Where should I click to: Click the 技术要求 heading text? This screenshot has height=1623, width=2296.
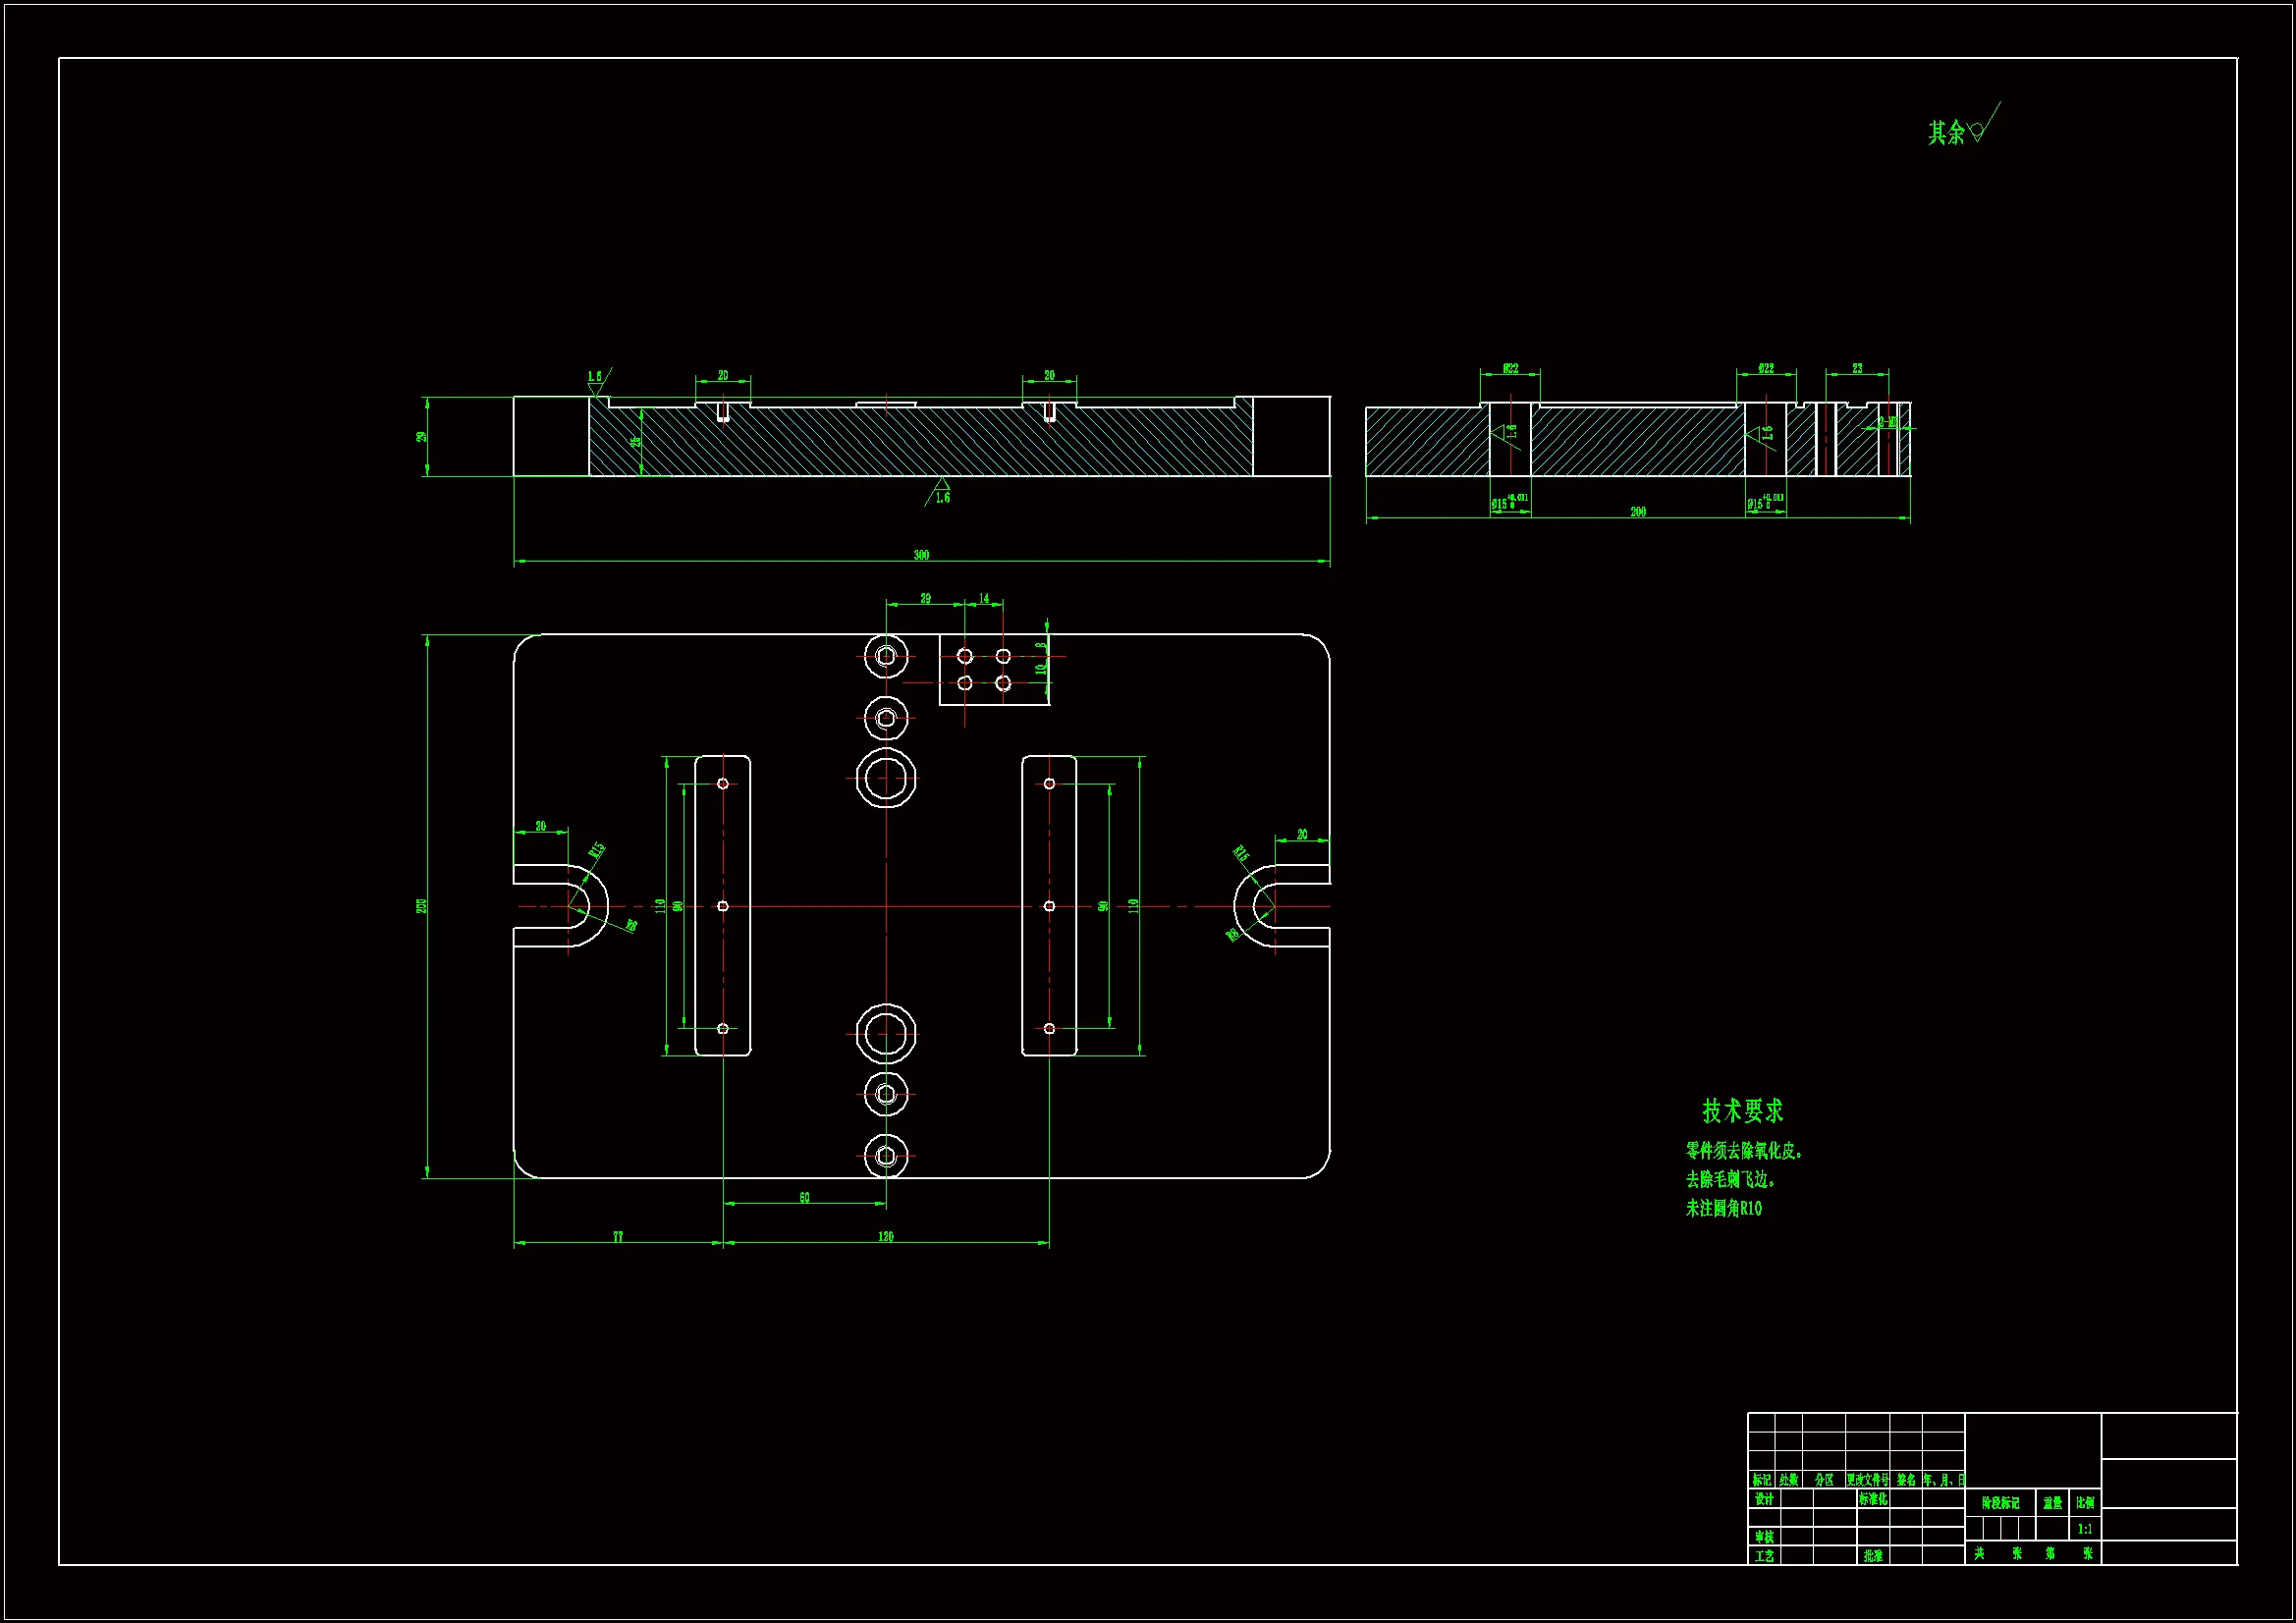point(1743,1111)
